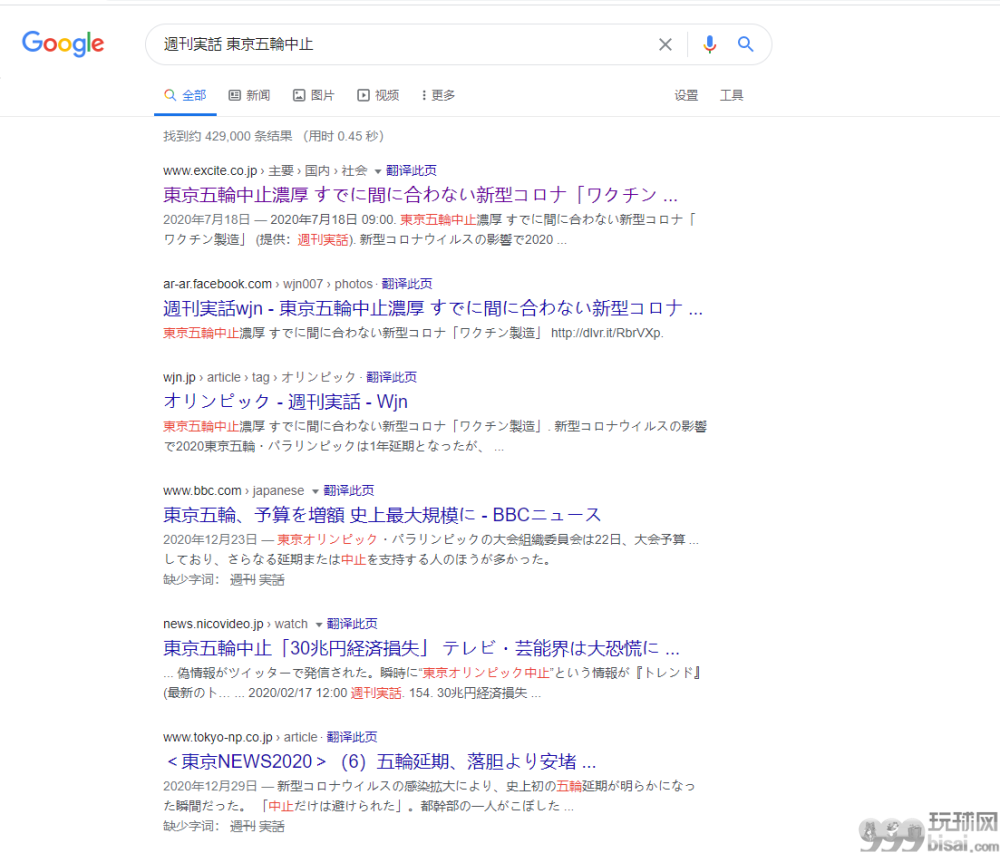Click 翻译此页 for the tokyo-np.co.jp result
Screen dimensions: 1000x853
352,737
